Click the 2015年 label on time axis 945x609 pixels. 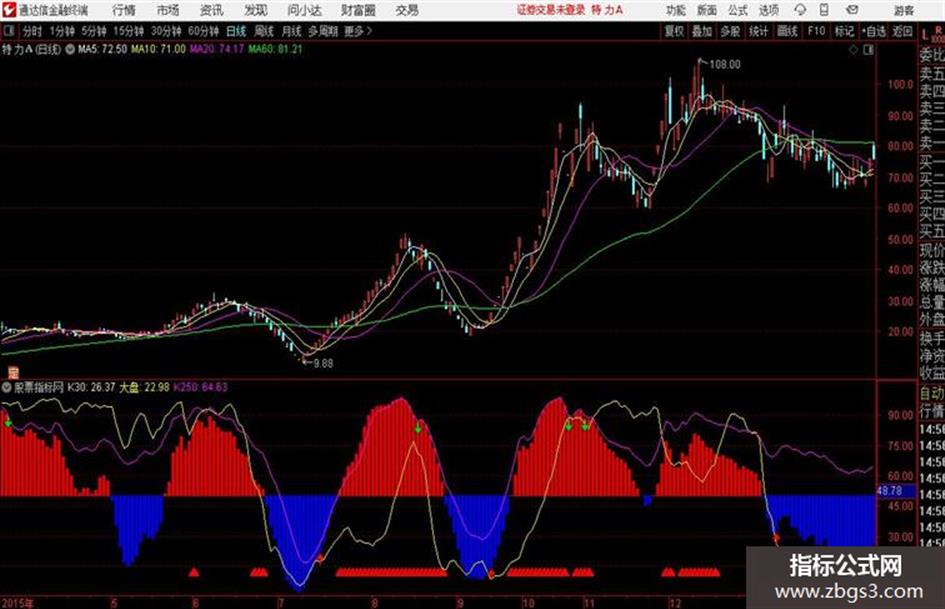pyautogui.click(x=18, y=603)
